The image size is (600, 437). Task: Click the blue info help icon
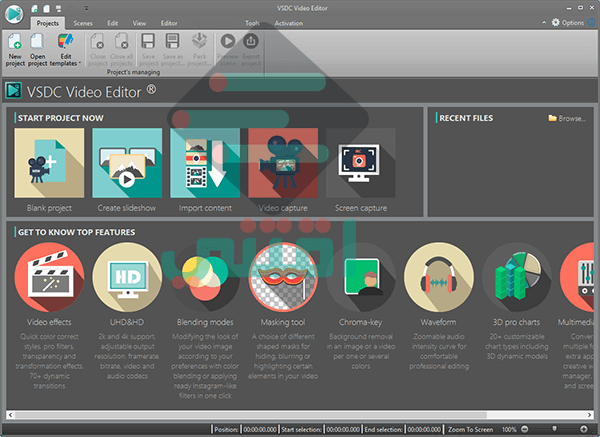(592, 23)
